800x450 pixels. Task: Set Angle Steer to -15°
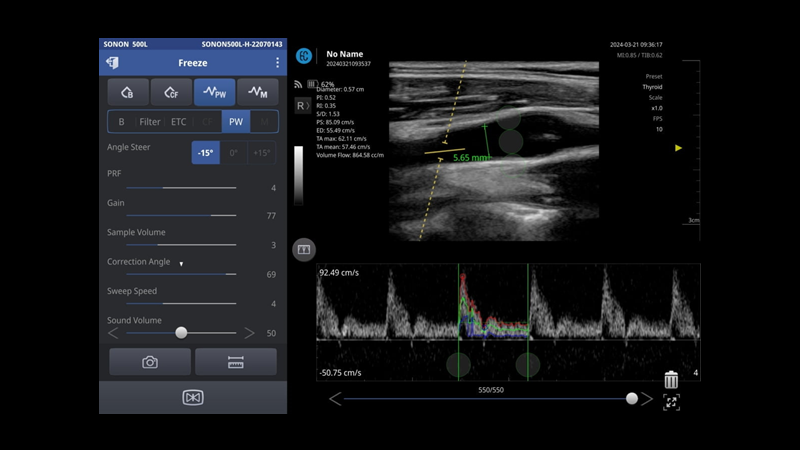point(205,153)
